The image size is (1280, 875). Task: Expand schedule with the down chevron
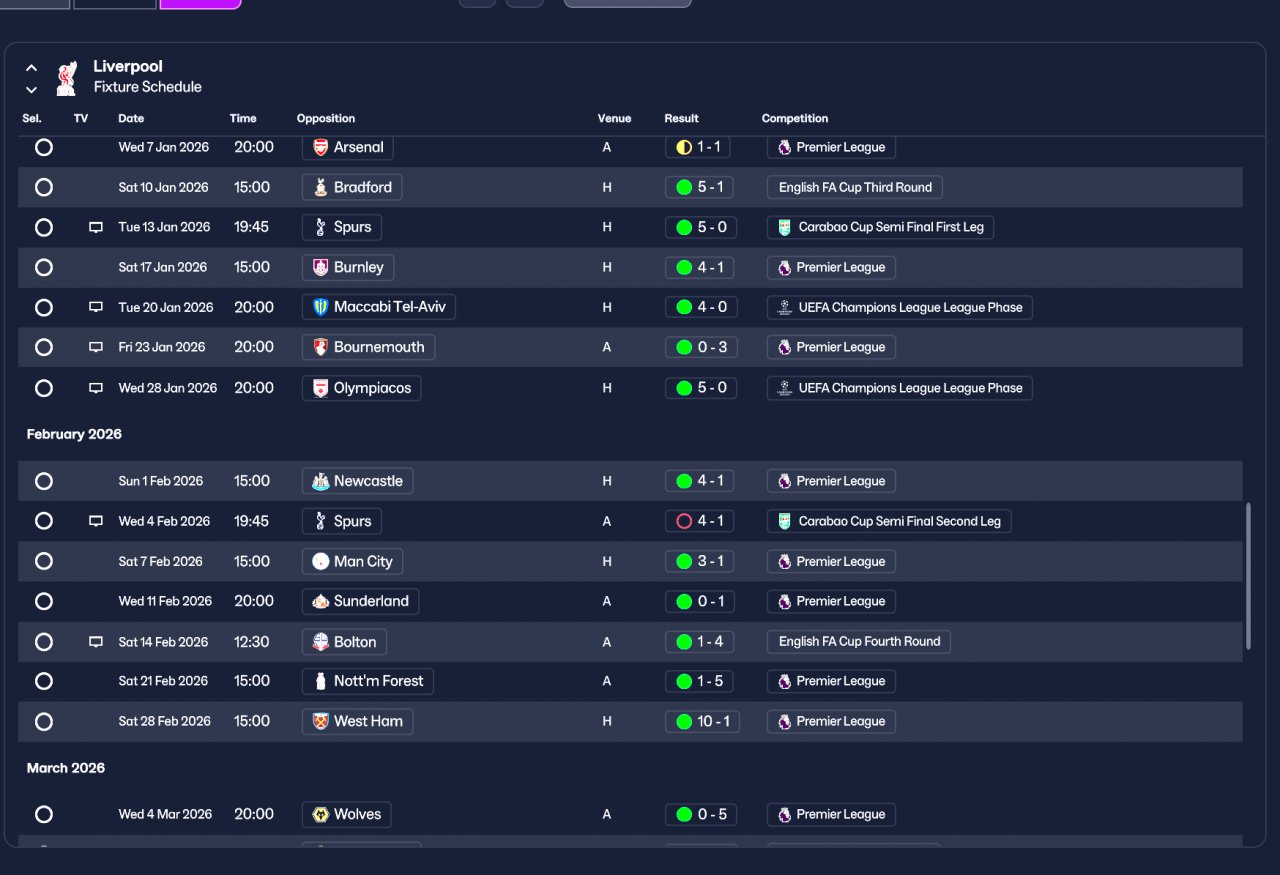[x=31, y=90]
